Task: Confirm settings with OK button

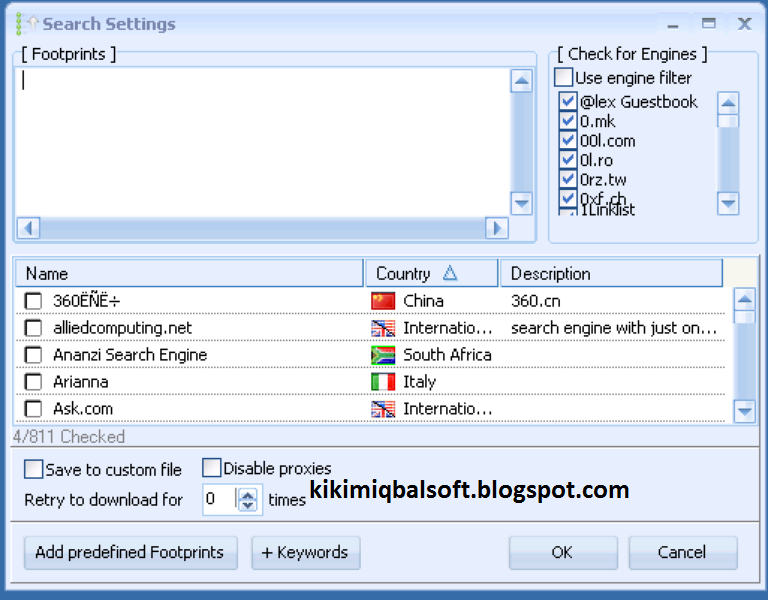Action: (x=563, y=552)
